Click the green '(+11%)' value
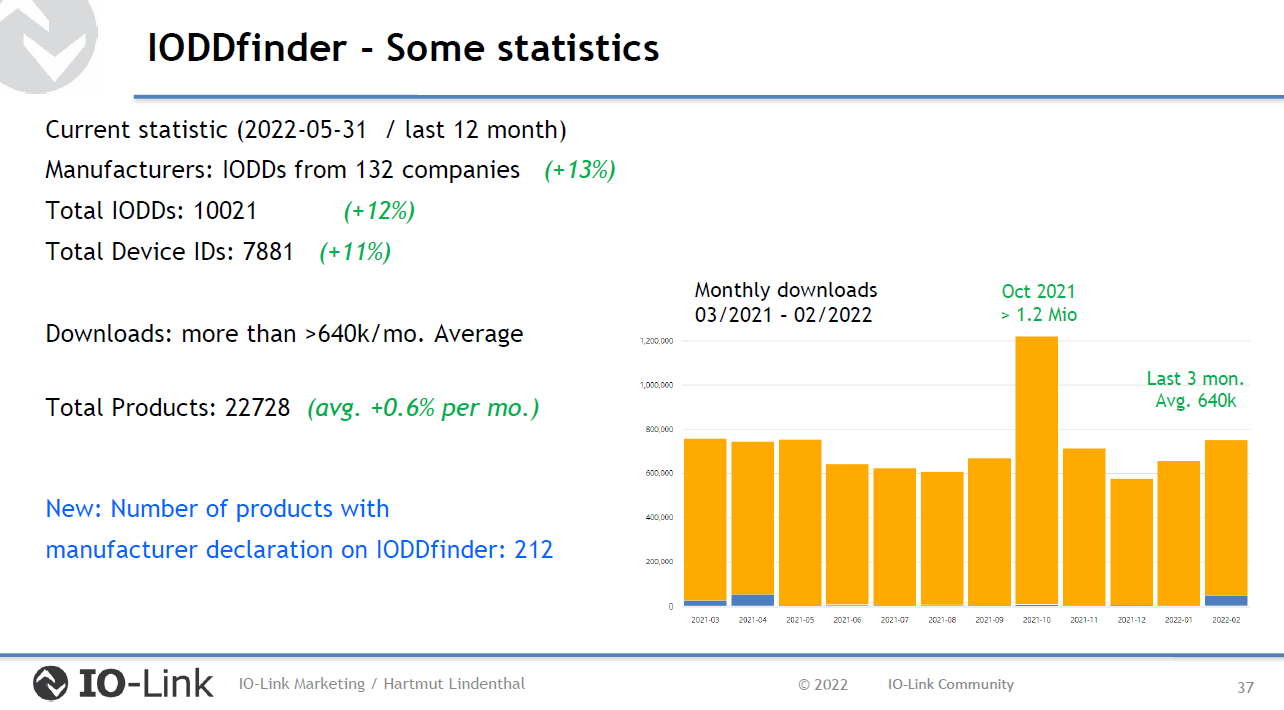The image size is (1284, 710). tap(355, 252)
